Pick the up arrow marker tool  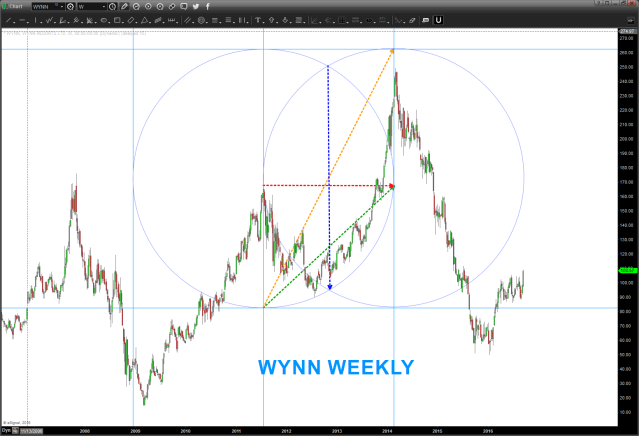(271, 20)
